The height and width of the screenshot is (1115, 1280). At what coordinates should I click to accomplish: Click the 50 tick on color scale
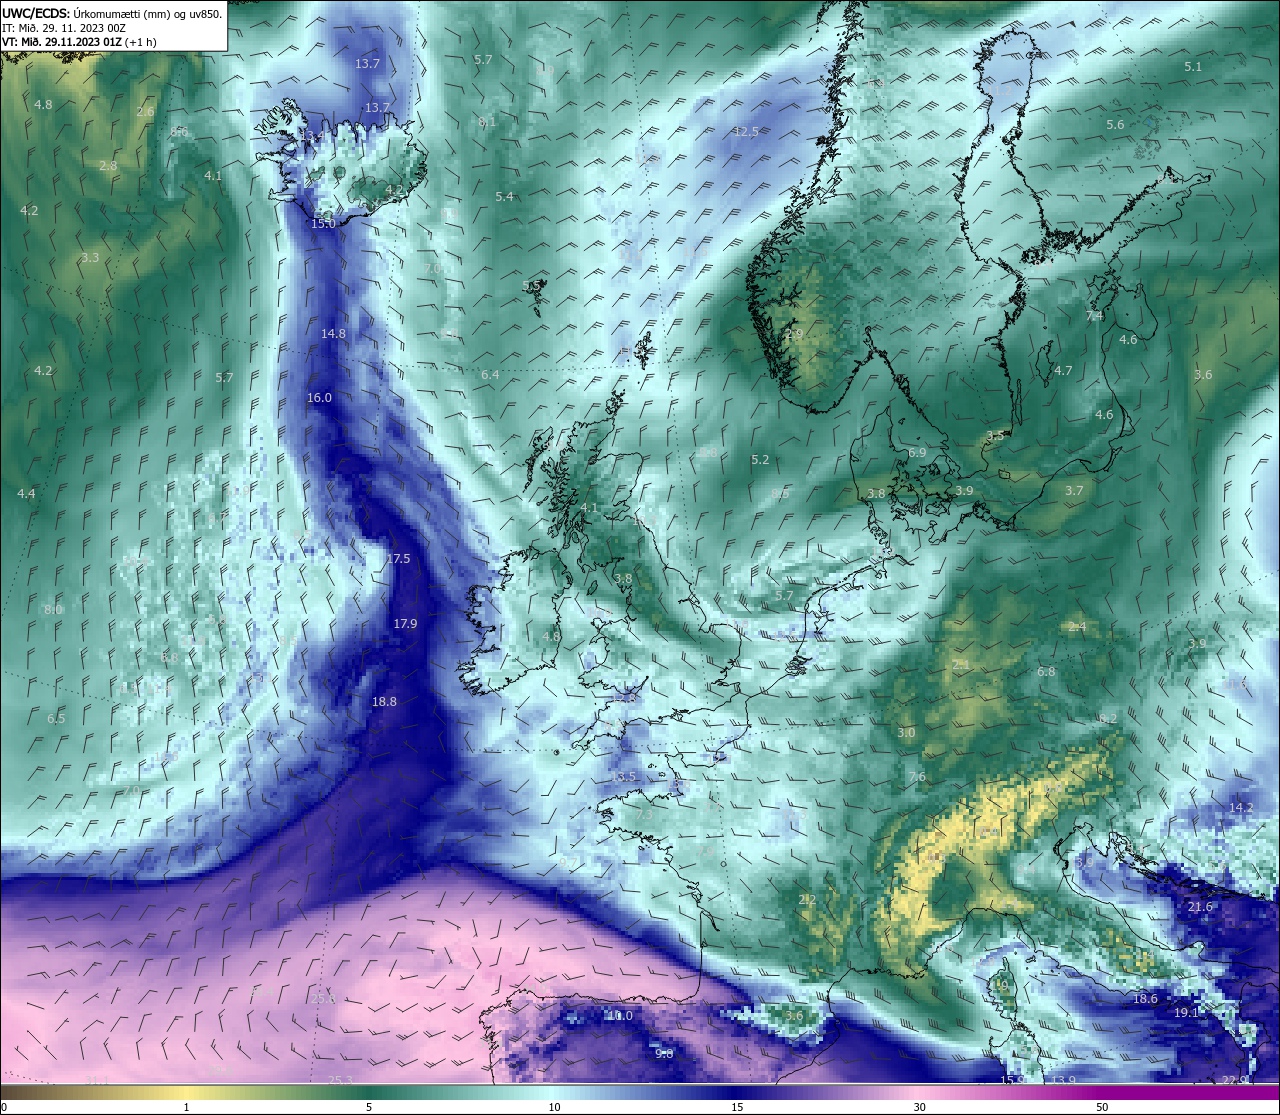(x=1102, y=1107)
